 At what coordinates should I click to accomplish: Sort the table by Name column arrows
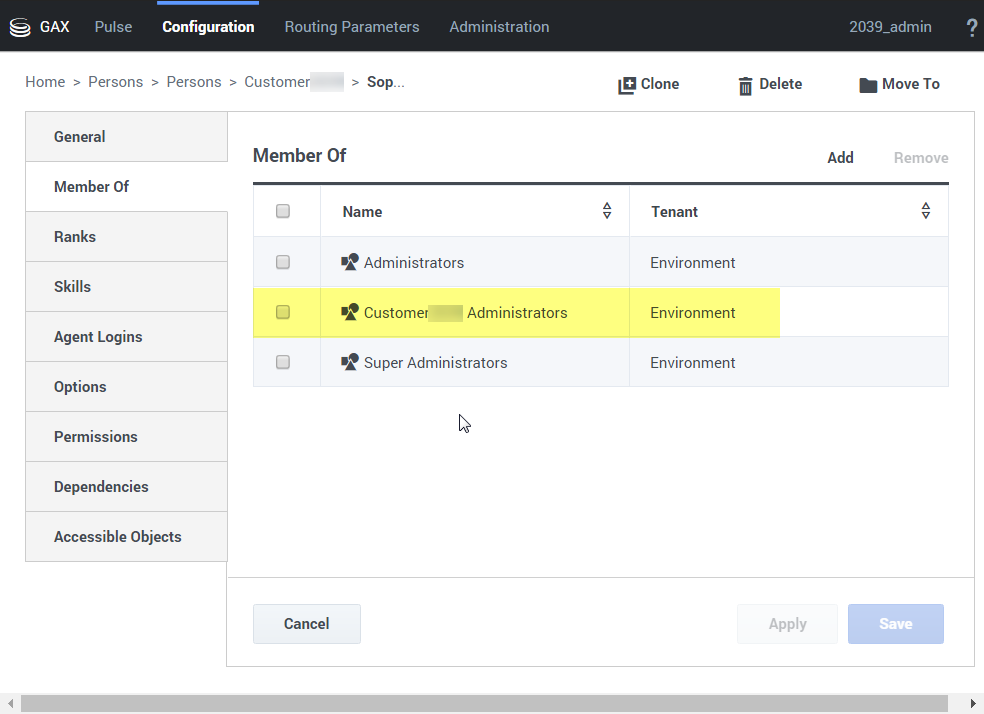tap(607, 211)
